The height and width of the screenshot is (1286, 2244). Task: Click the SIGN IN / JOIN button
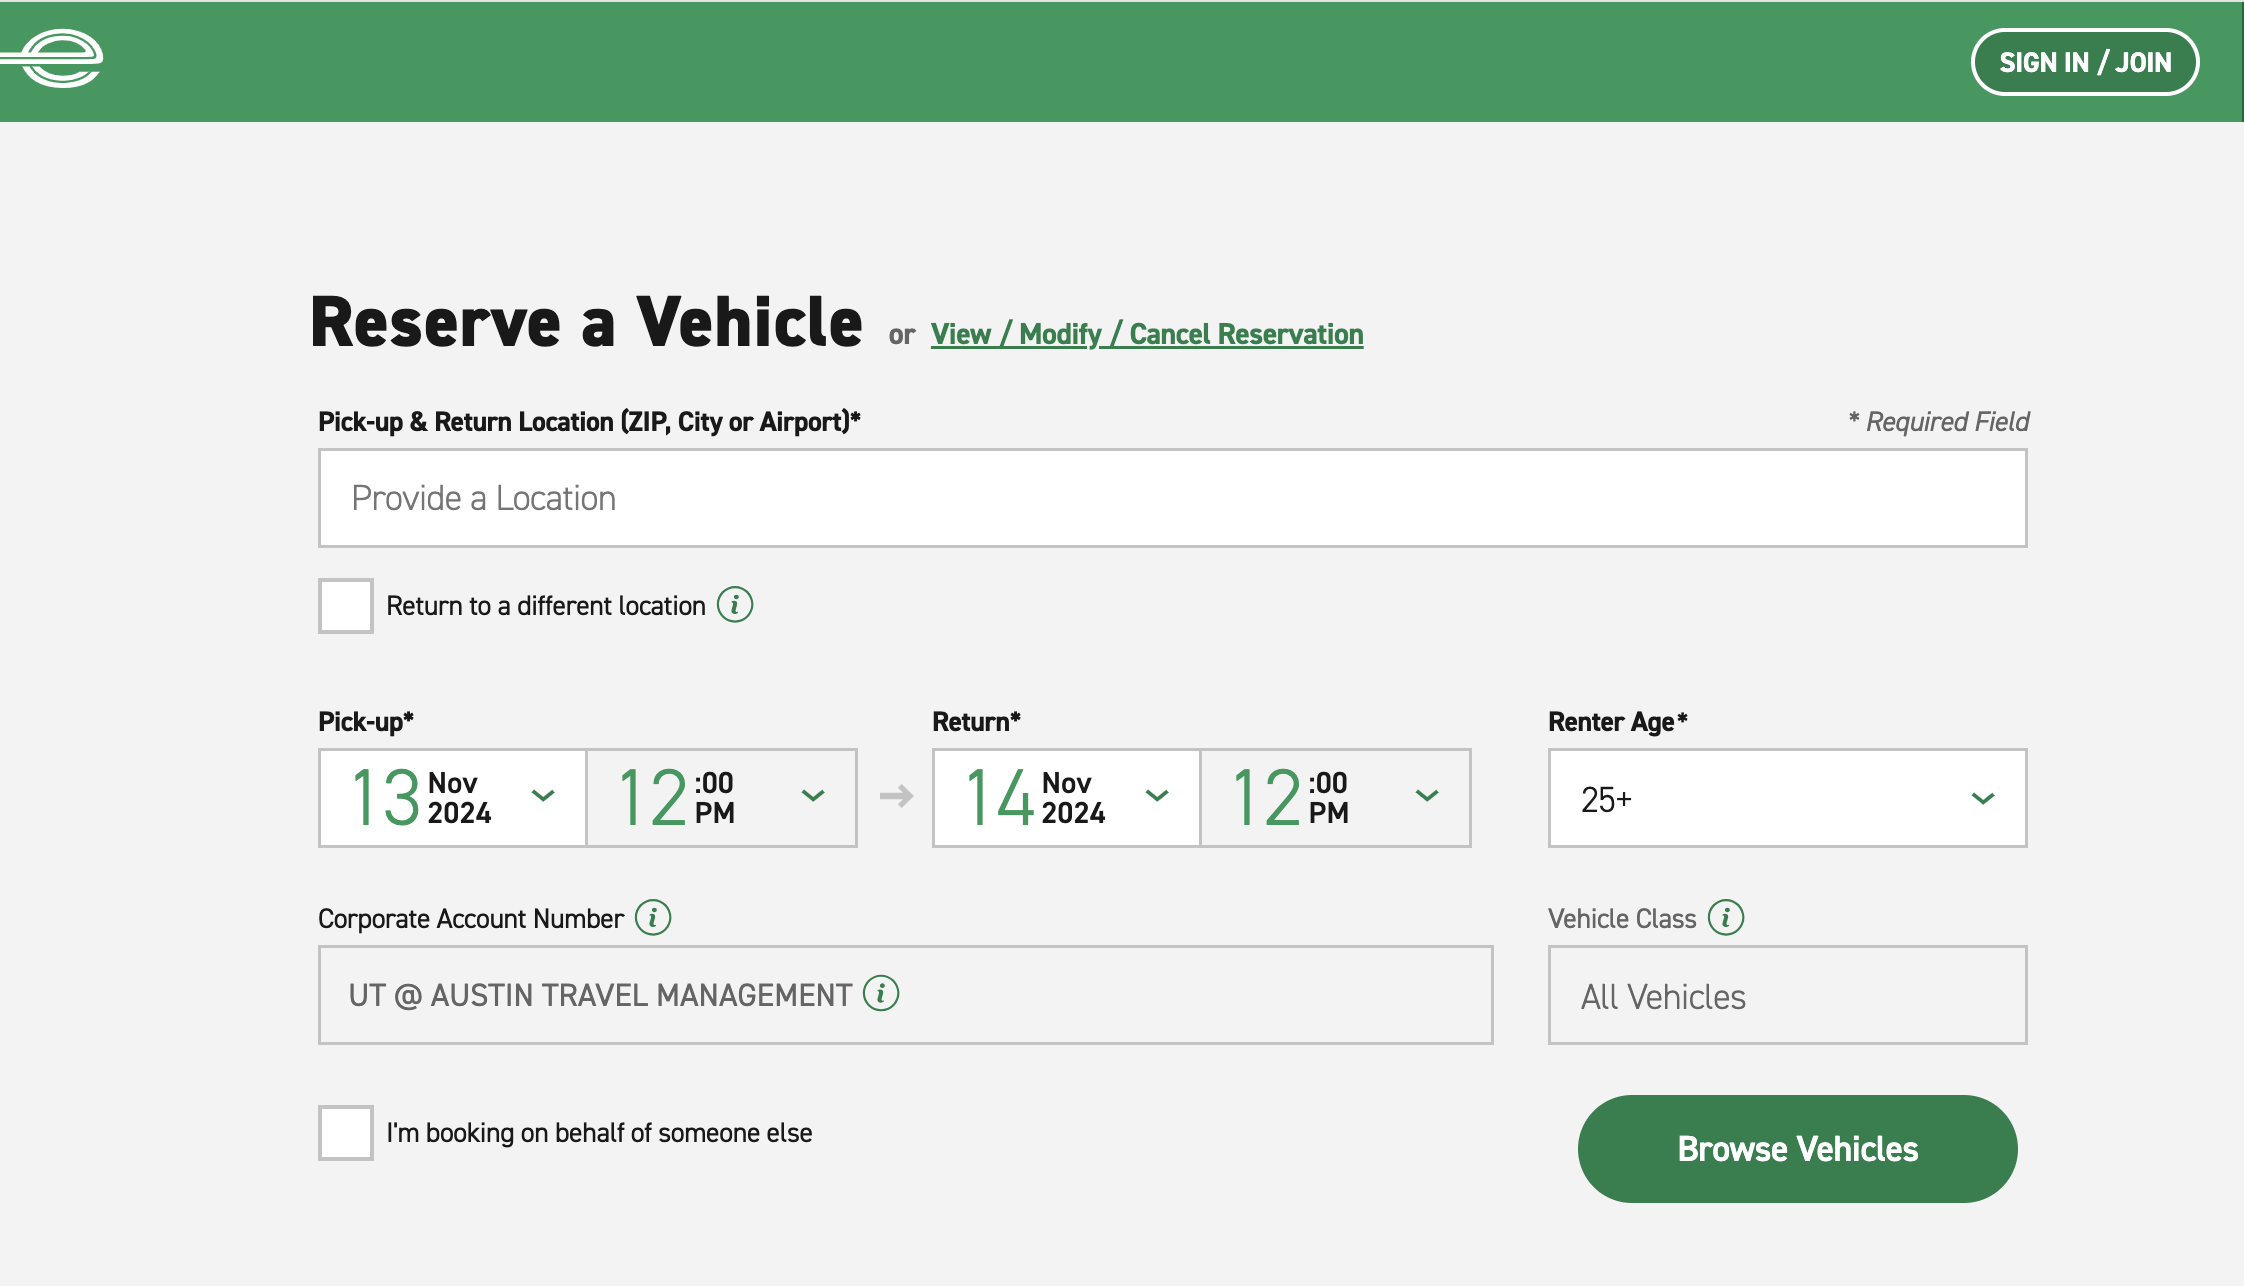(2085, 62)
